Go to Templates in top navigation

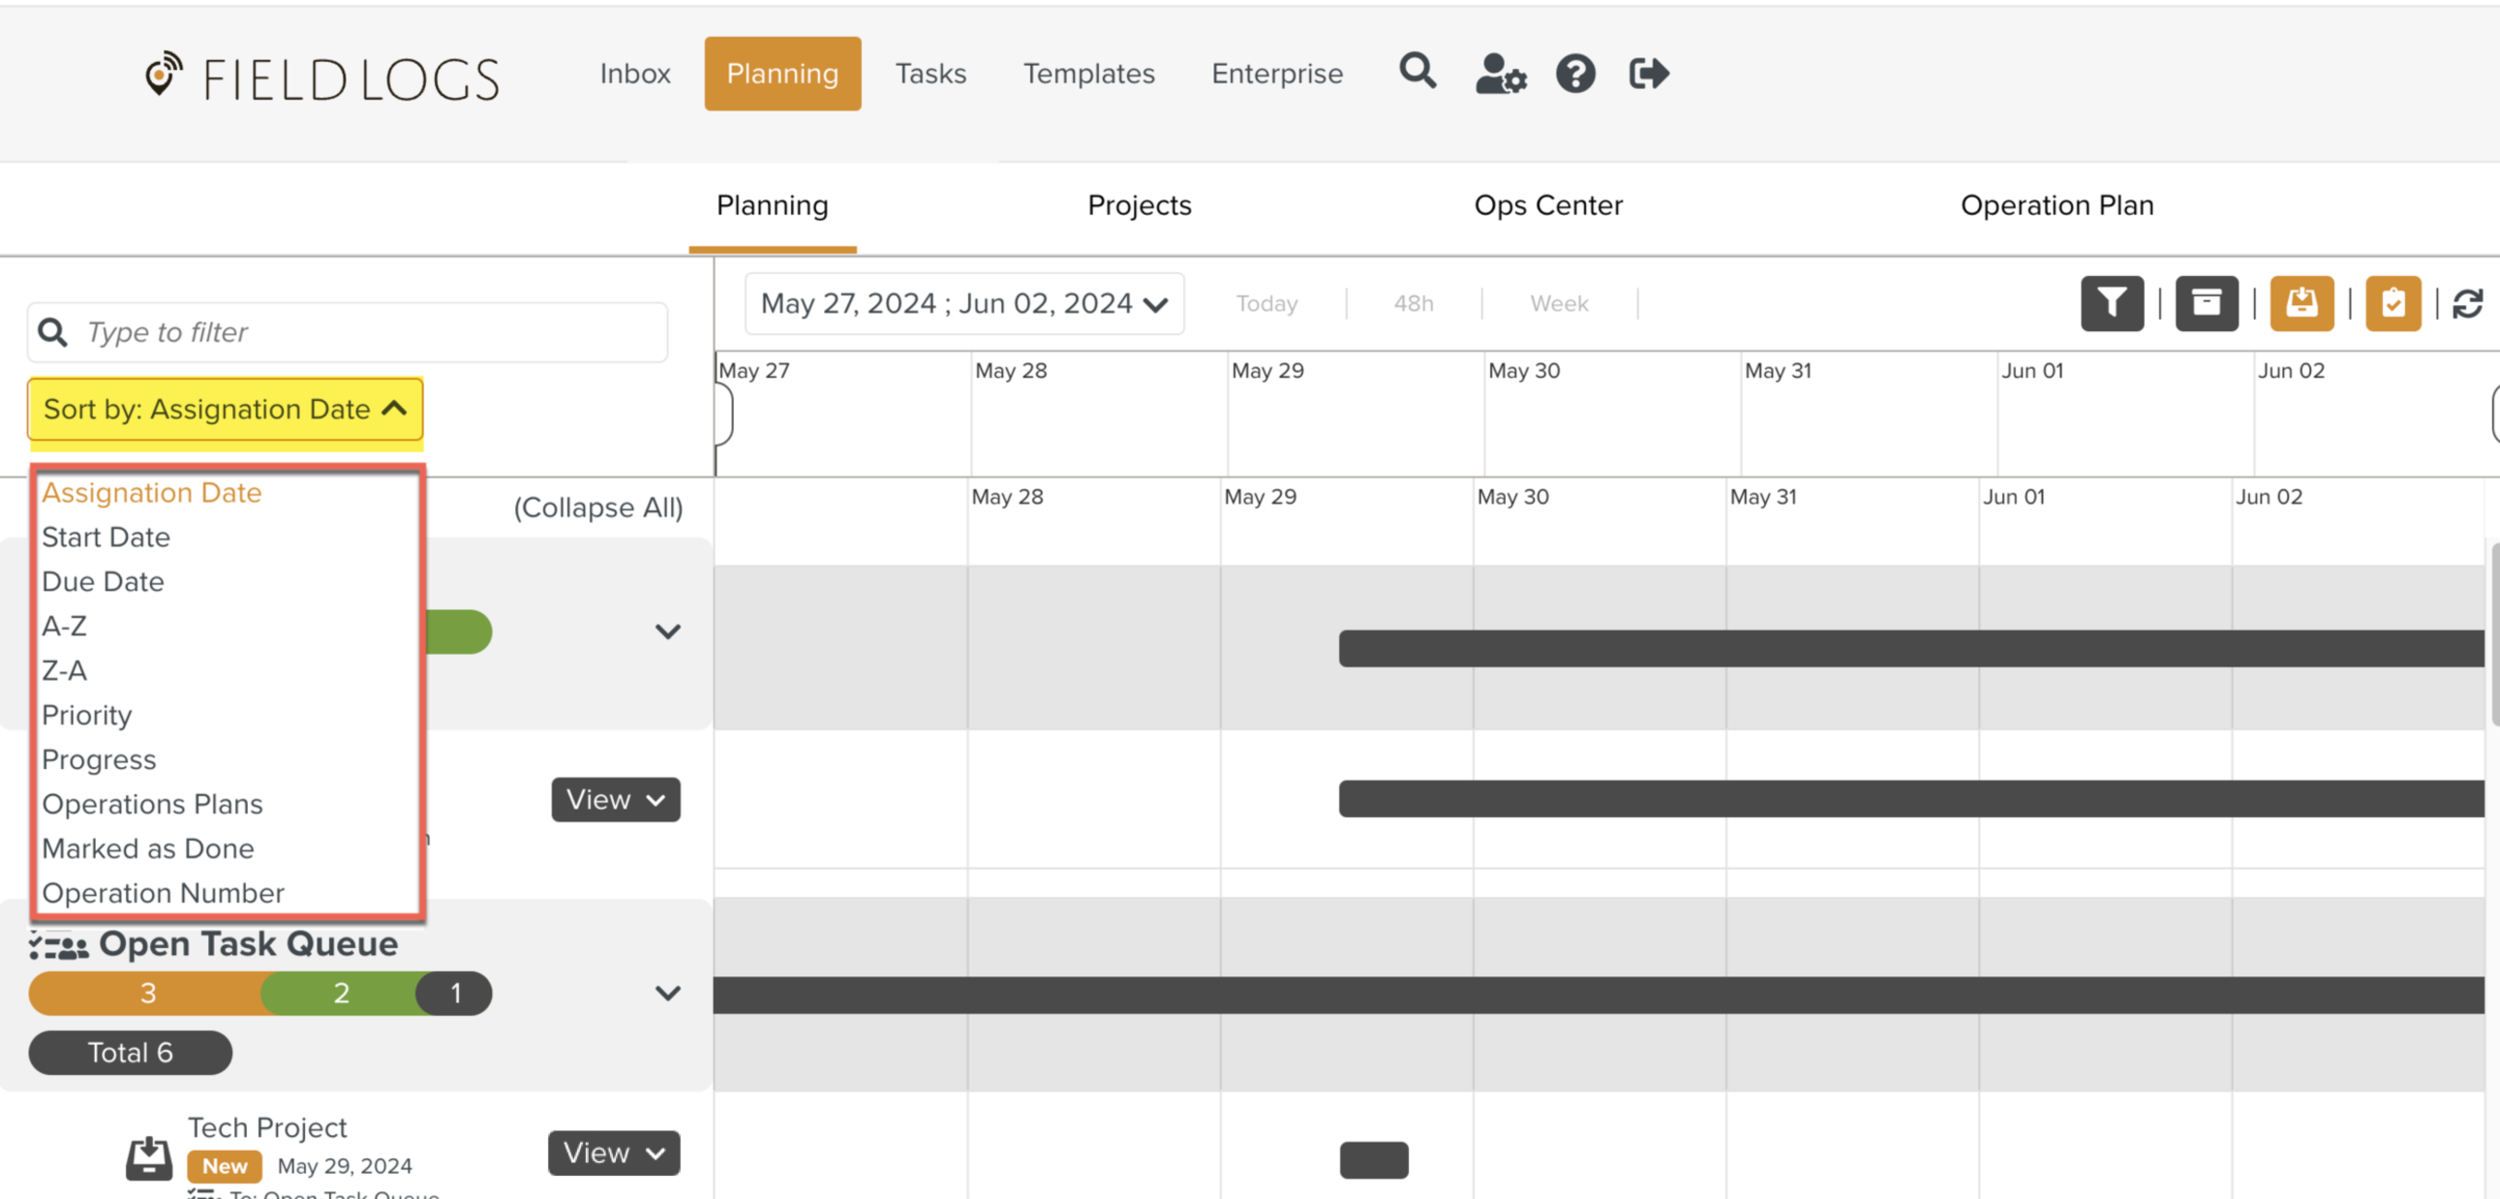pyautogui.click(x=1088, y=74)
